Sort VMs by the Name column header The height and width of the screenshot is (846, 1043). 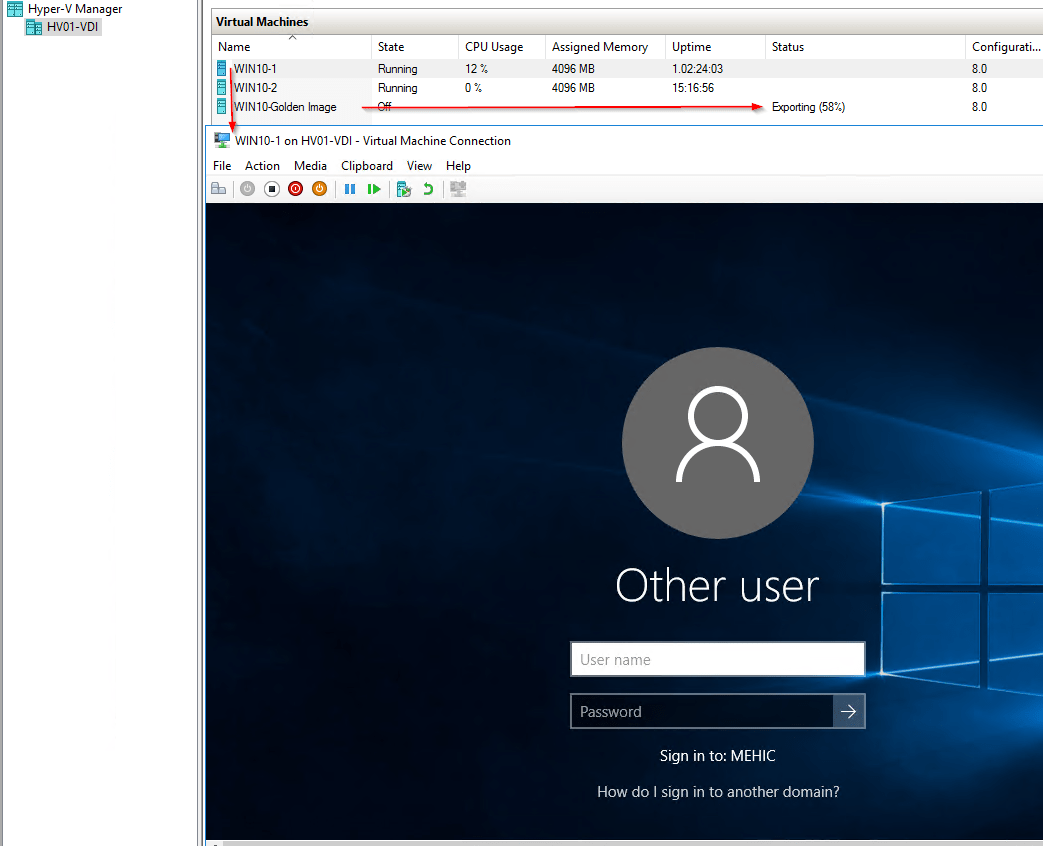tap(232, 47)
